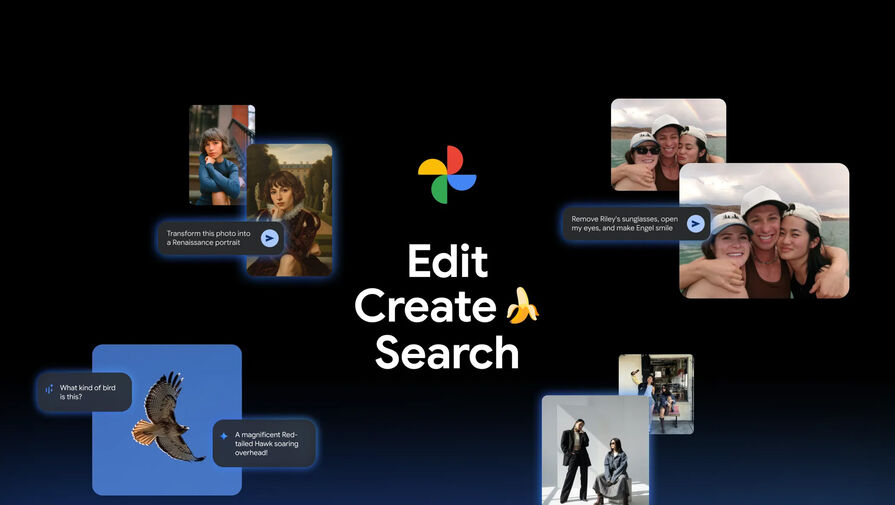Click the banana emoji beside Create
Screen dimensions: 895x505
(x=521, y=306)
